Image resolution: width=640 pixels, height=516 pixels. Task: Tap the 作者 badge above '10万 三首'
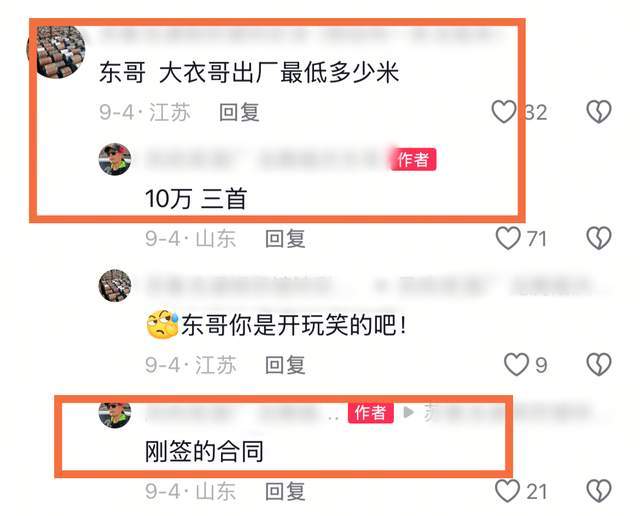click(x=413, y=159)
